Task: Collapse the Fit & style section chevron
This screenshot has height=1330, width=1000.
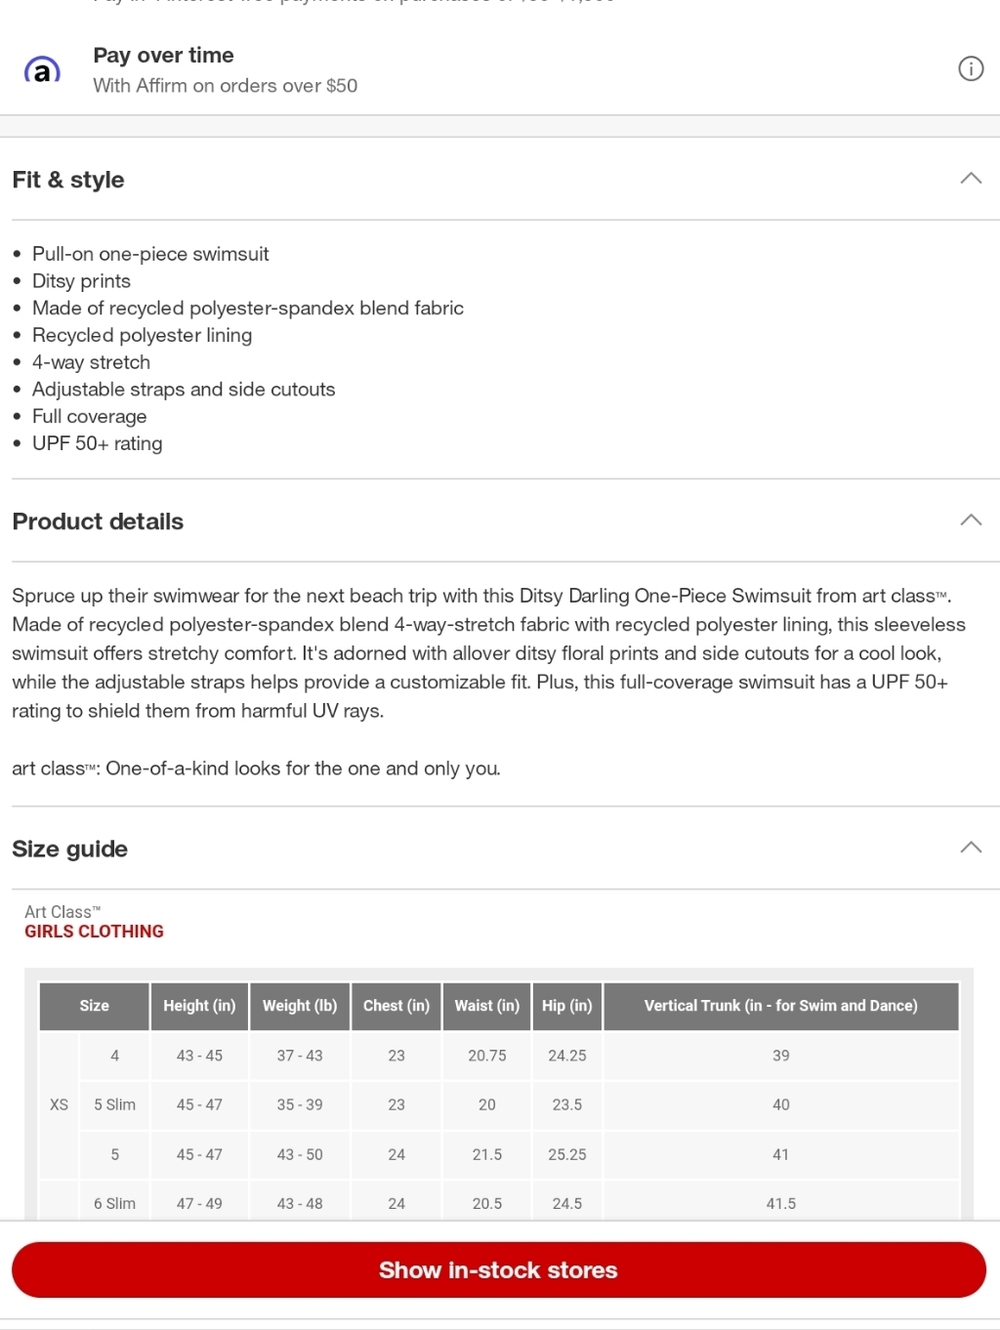Action: 970,178
